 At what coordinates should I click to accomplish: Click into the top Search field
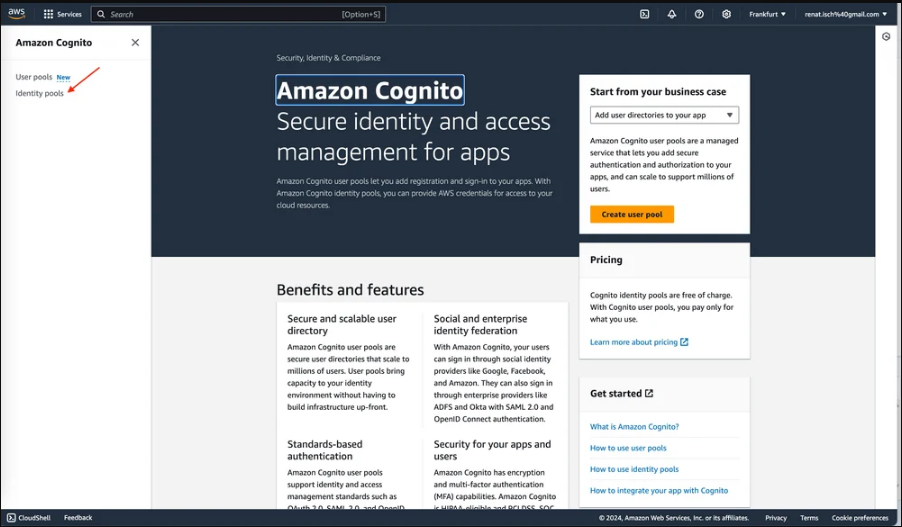click(238, 14)
